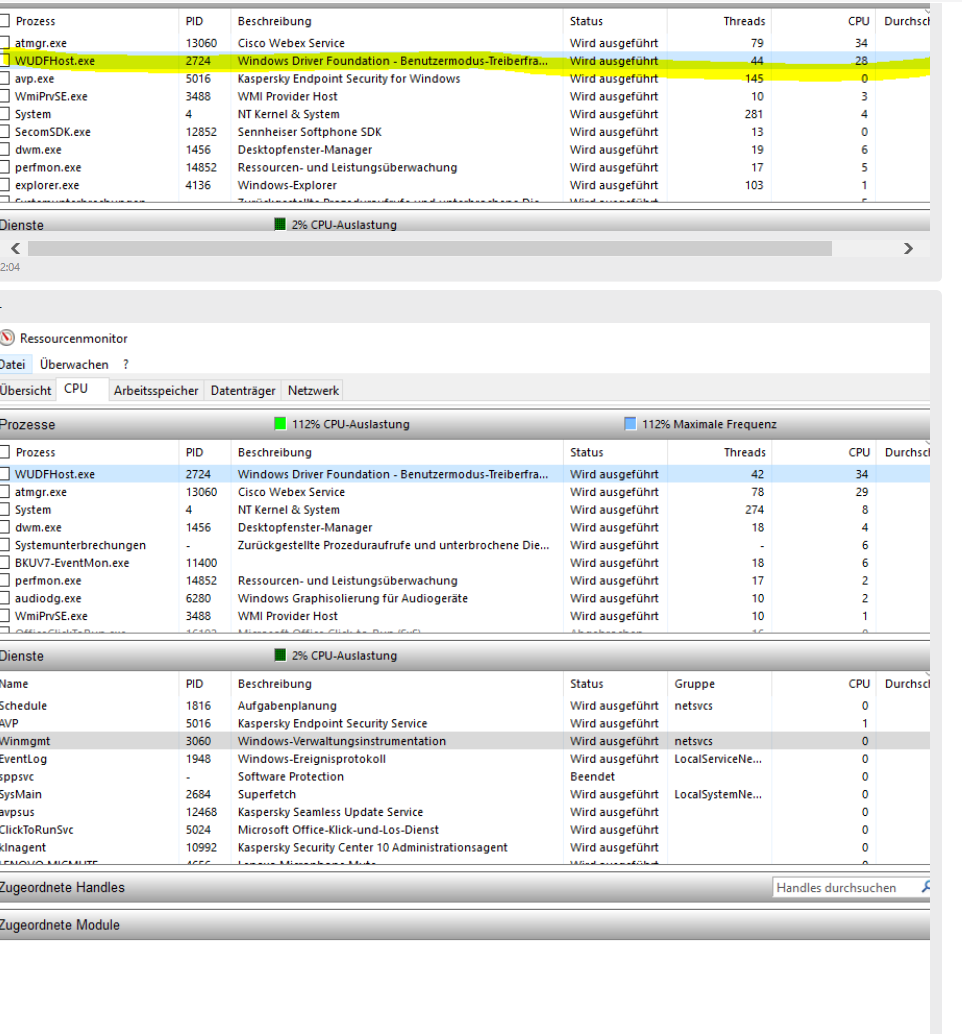Click the dark green square in lower Dienste header
This screenshot has height=1034, width=962.
click(x=280, y=655)
